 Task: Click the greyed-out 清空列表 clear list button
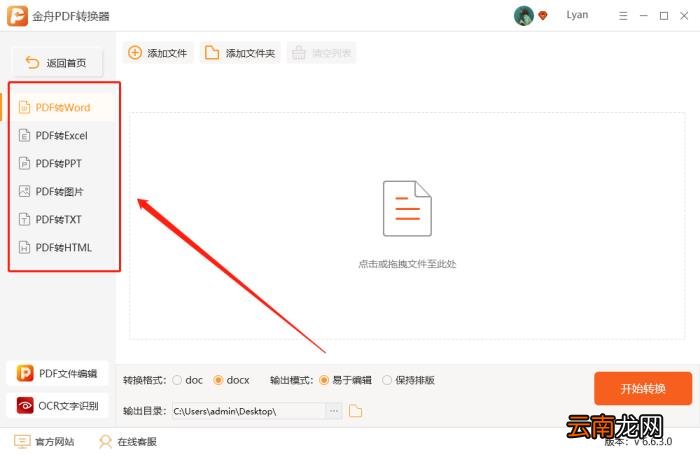[321, 53]
